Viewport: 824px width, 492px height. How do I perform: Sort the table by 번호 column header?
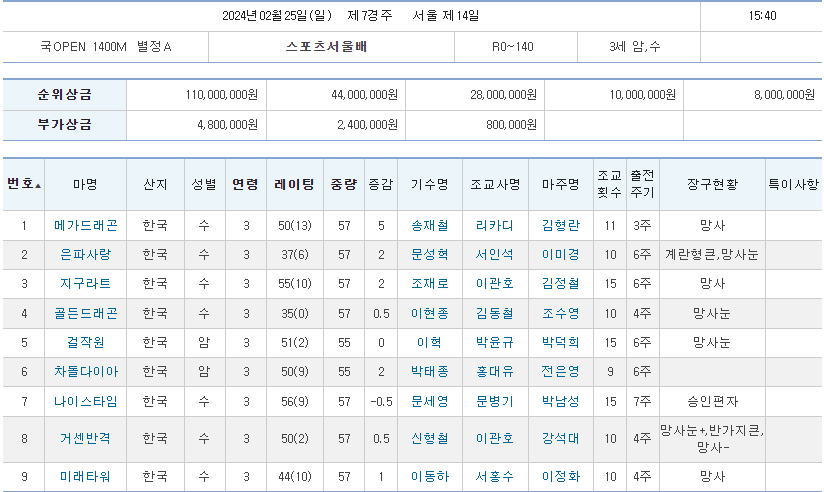pos(24,184)
